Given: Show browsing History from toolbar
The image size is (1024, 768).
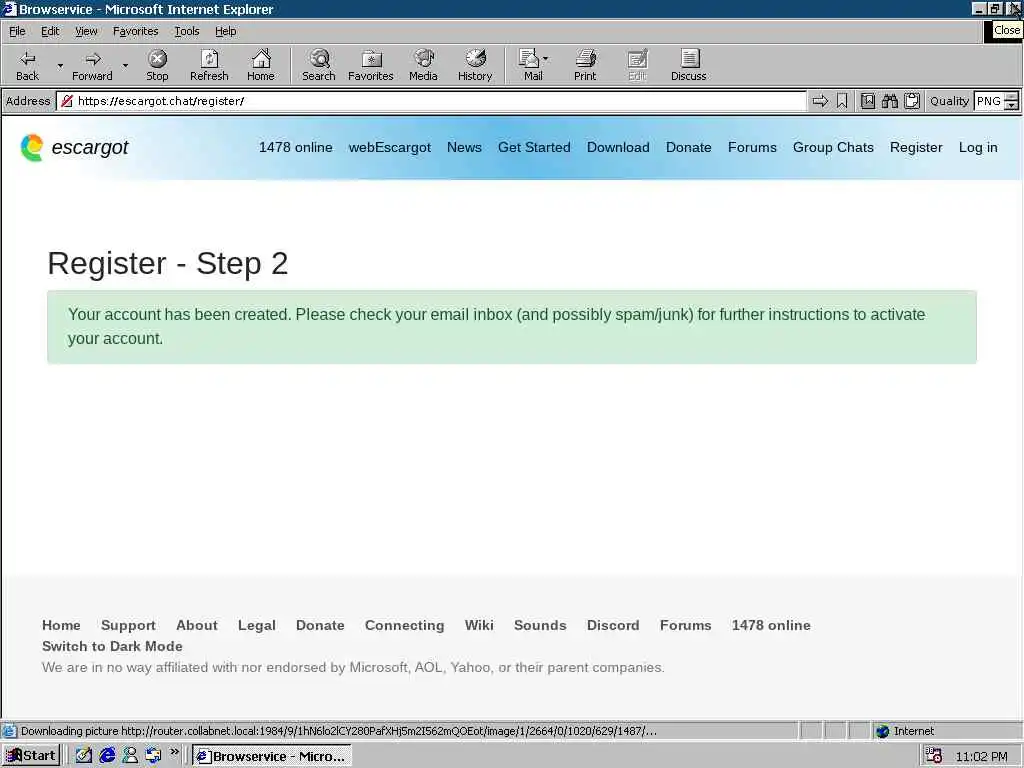Looking at the screenshot, I should [x=475, y=65].
